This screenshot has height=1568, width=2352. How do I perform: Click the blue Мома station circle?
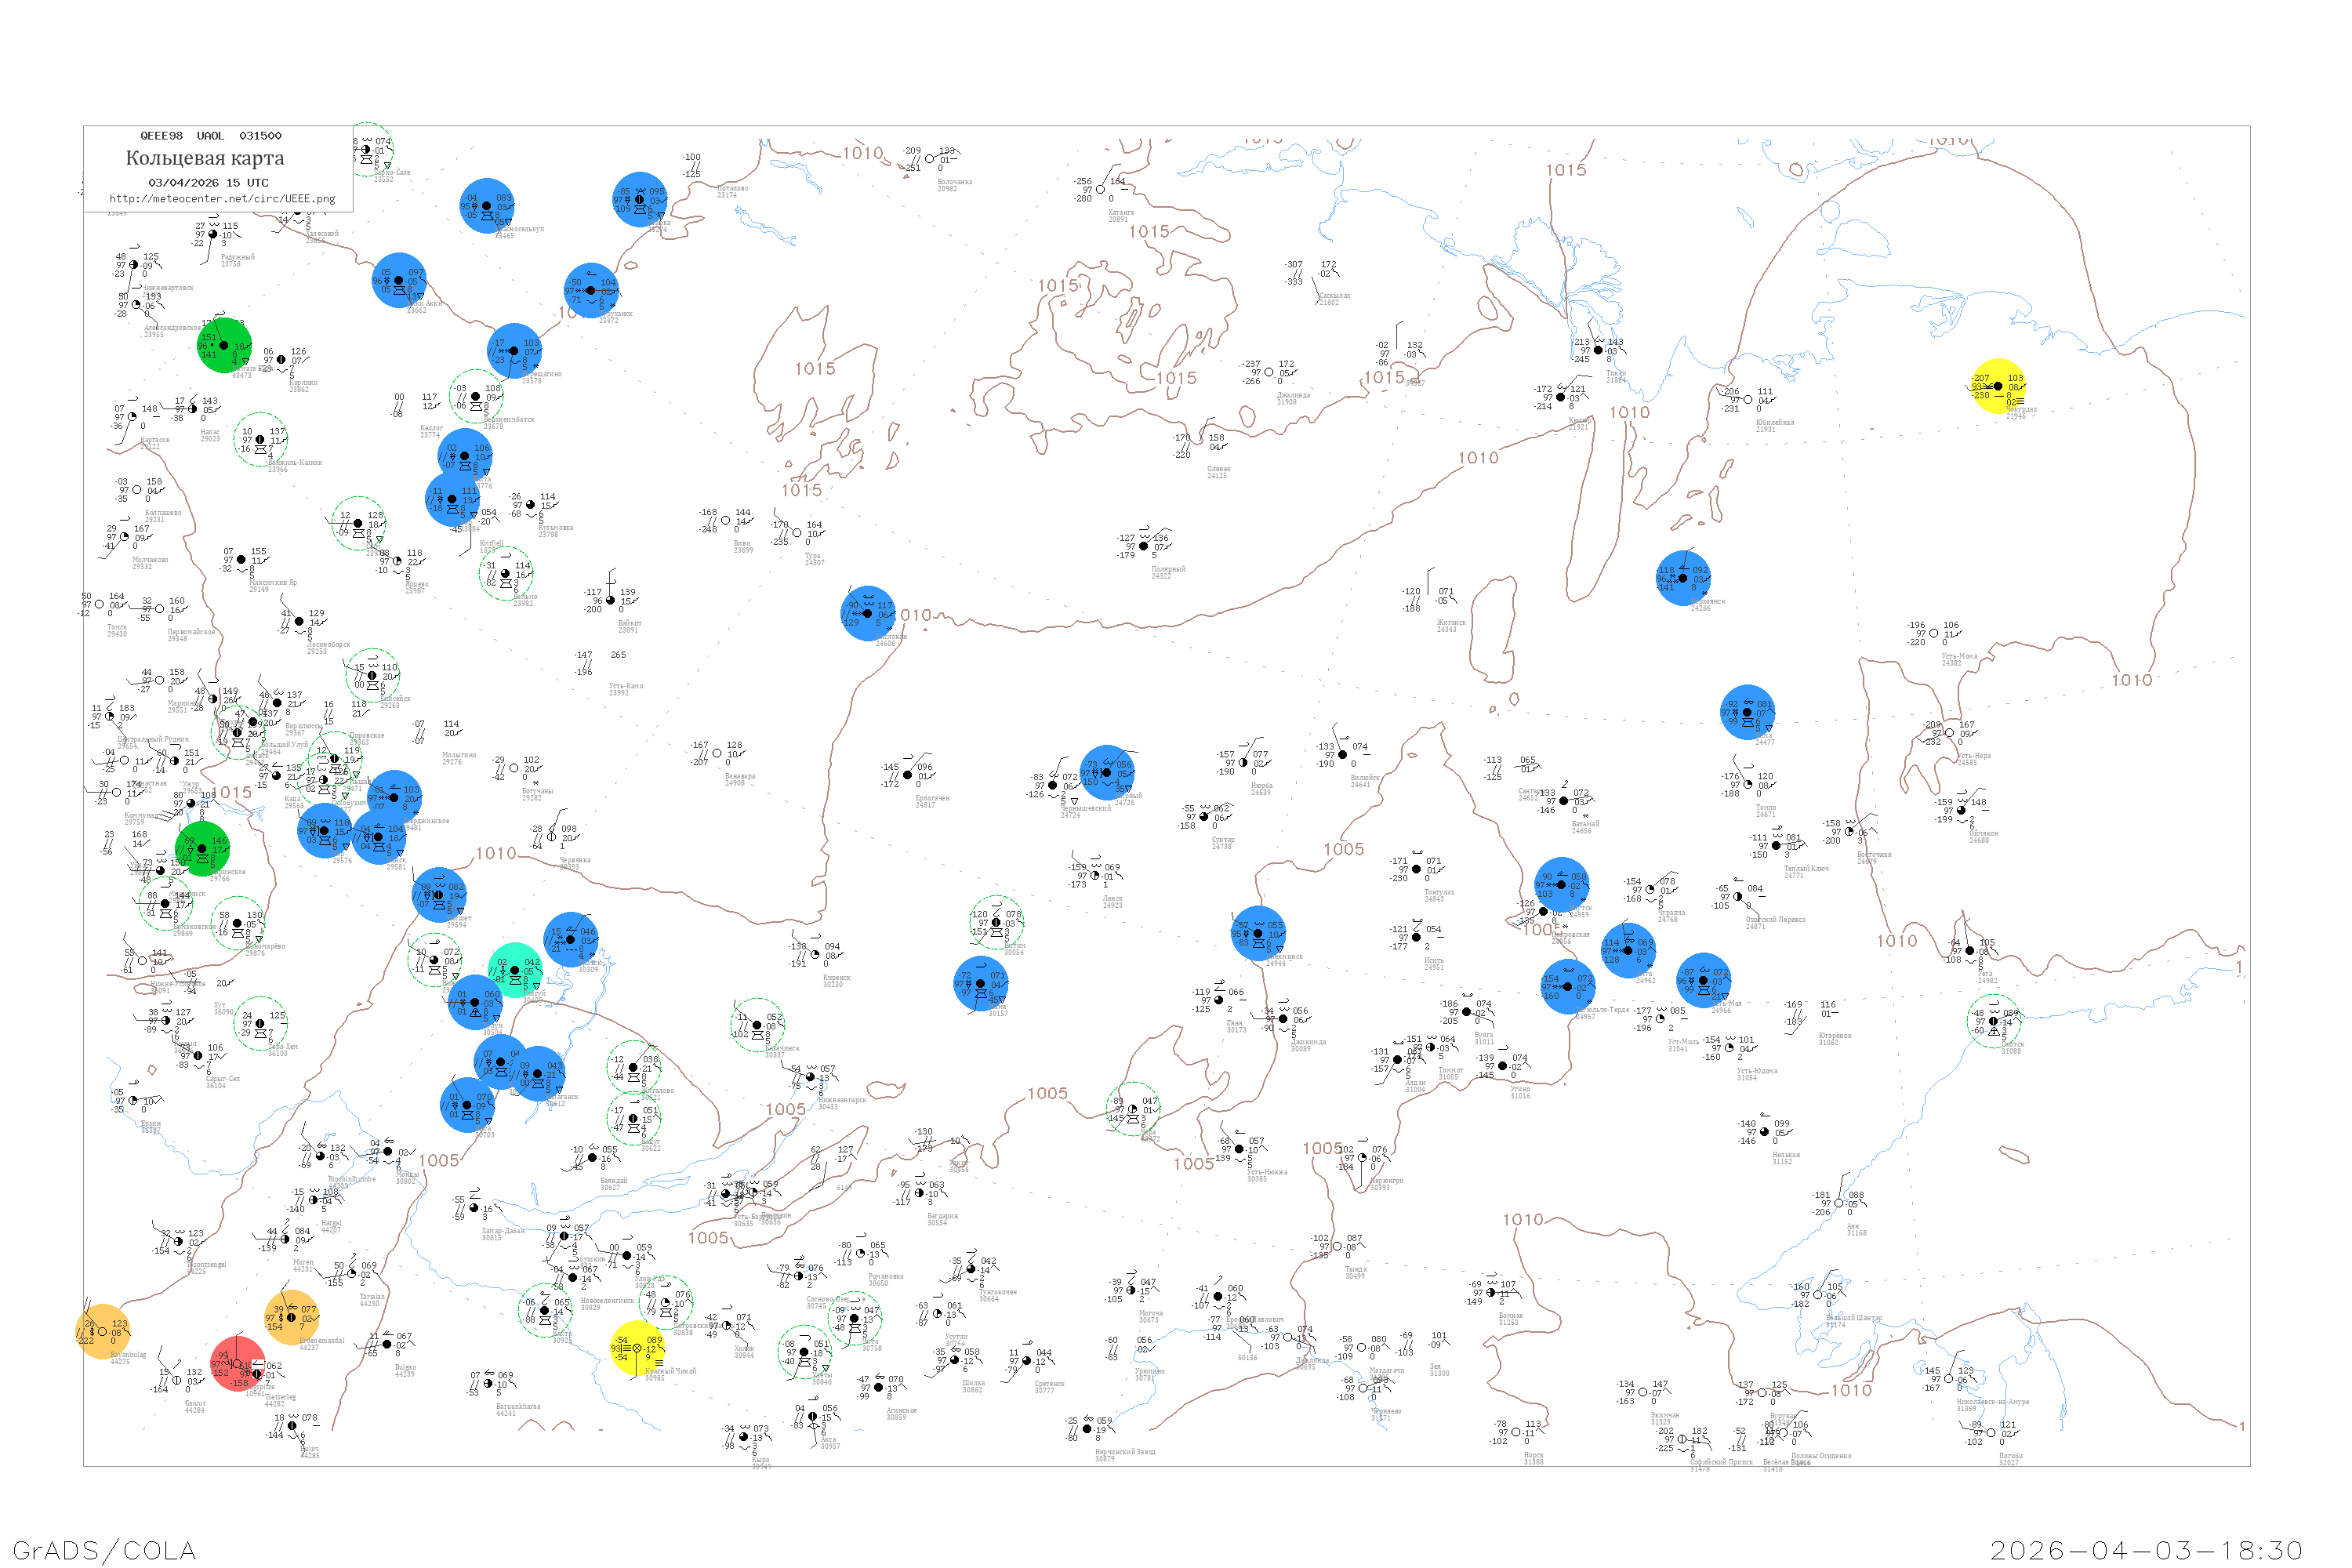pyautogui.click(x=1747, y=712)
